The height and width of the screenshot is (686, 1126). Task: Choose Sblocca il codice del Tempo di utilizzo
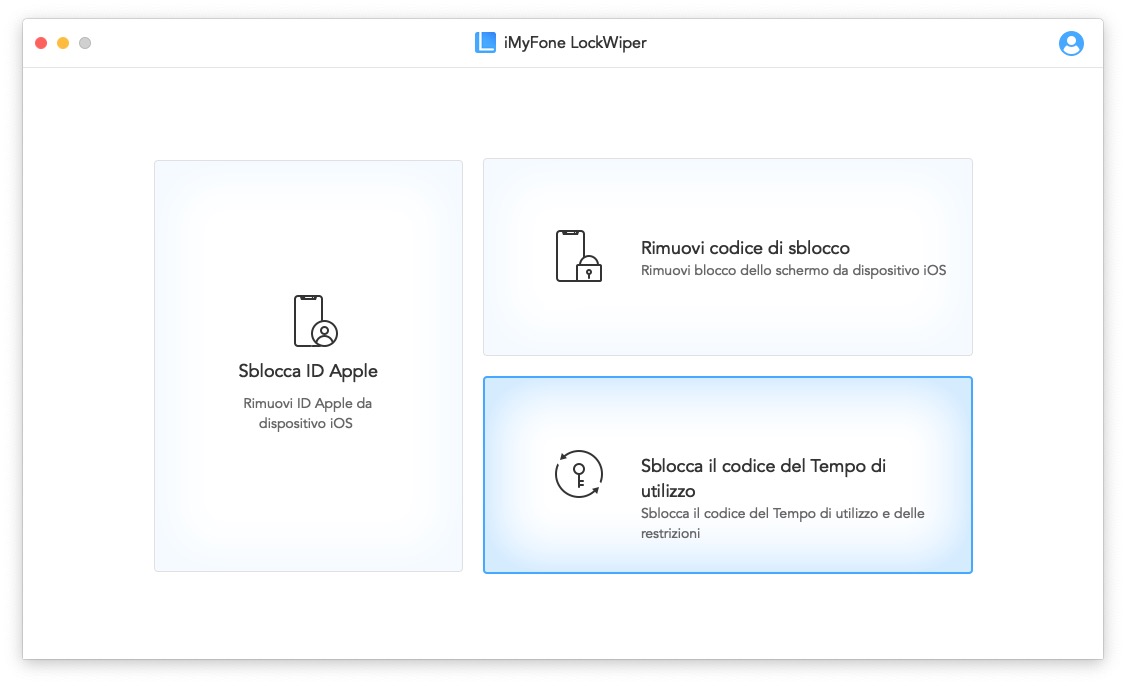click(727, 475)
